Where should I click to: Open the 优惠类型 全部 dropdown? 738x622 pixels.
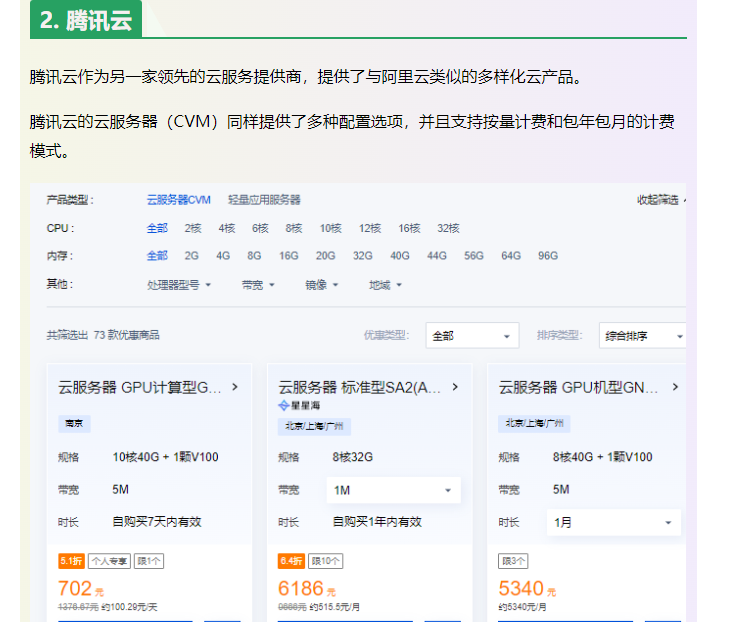[472, 335]
